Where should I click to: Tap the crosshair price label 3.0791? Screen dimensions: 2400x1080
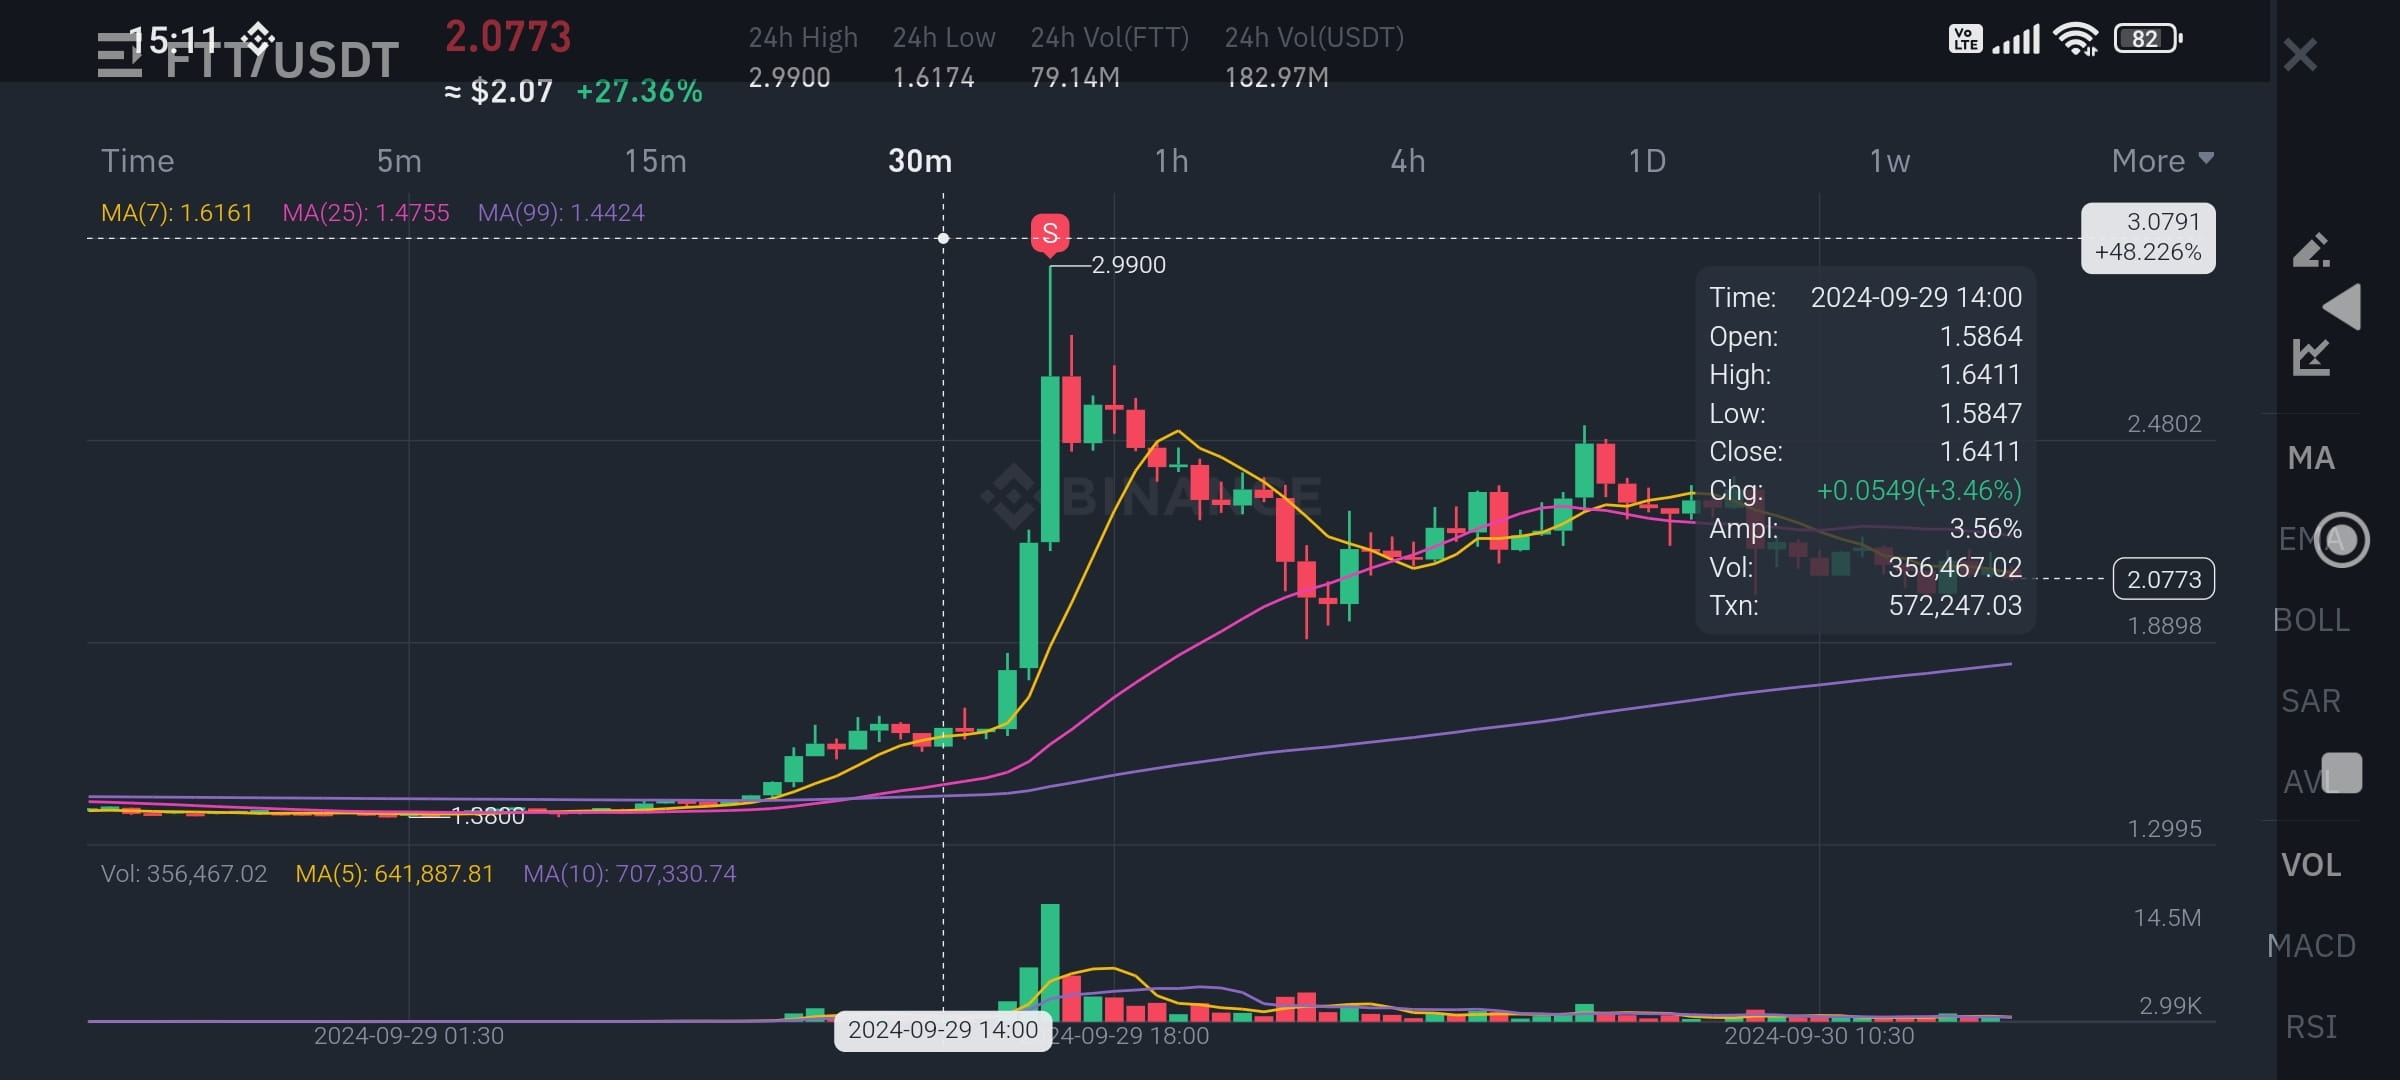[2148, 238]
